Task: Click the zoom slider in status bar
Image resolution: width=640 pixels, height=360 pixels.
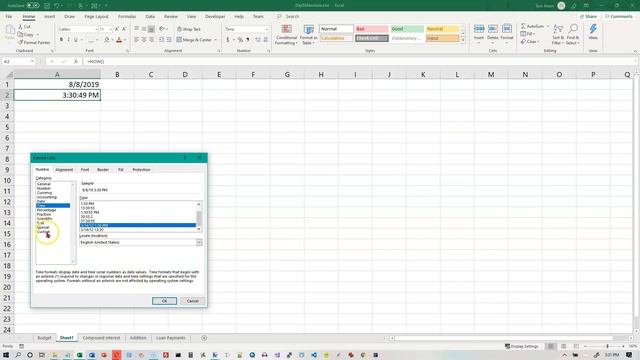Action: pos(607,346)
